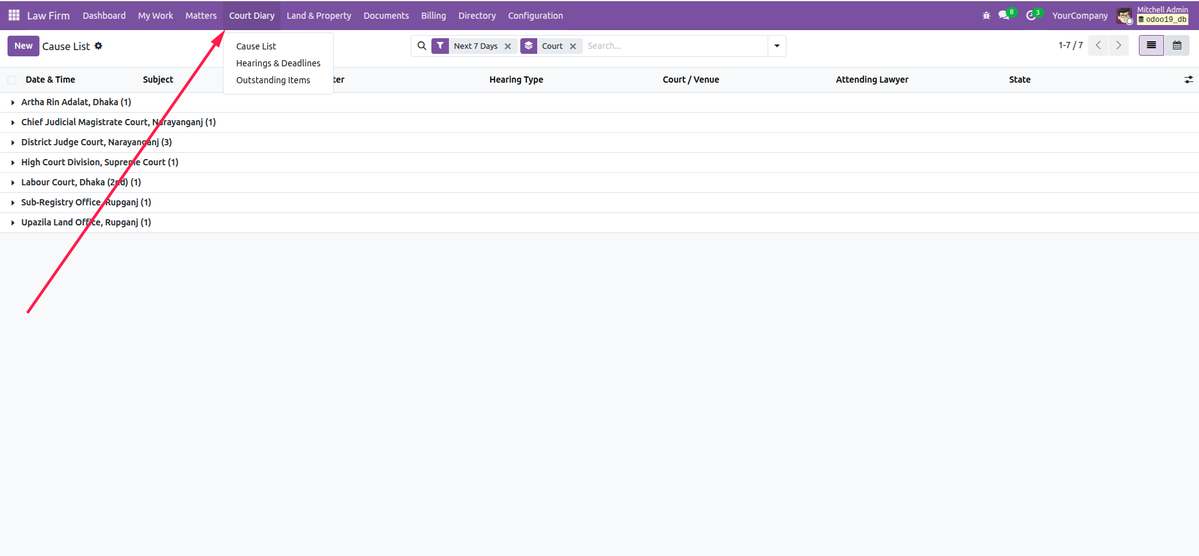Go to previous page of records

pyautogui.click(x=1099, y=46)
